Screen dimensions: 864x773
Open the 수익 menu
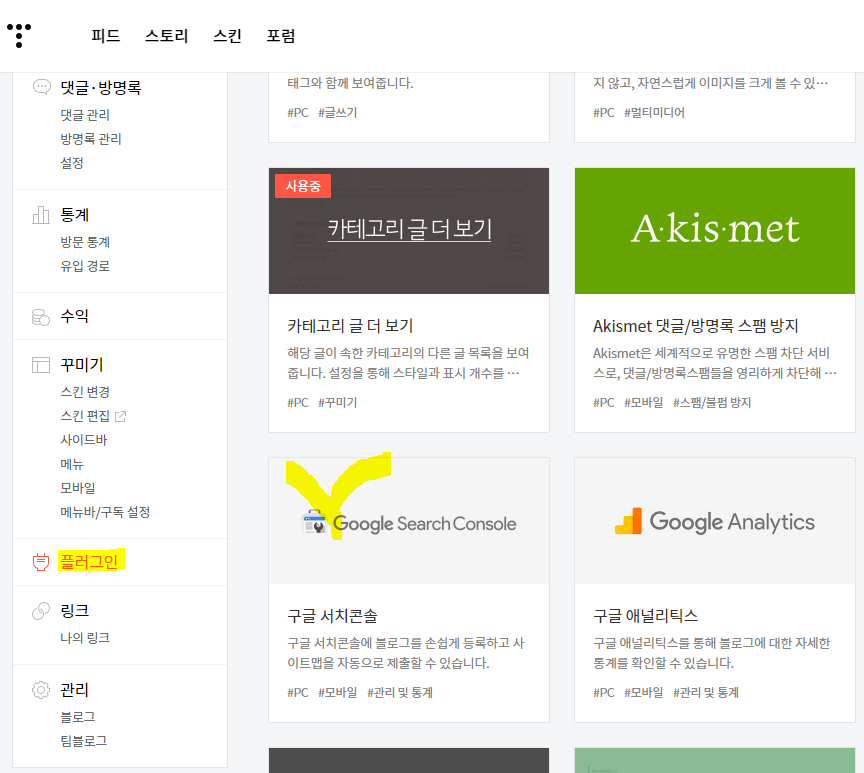(74, 316)
